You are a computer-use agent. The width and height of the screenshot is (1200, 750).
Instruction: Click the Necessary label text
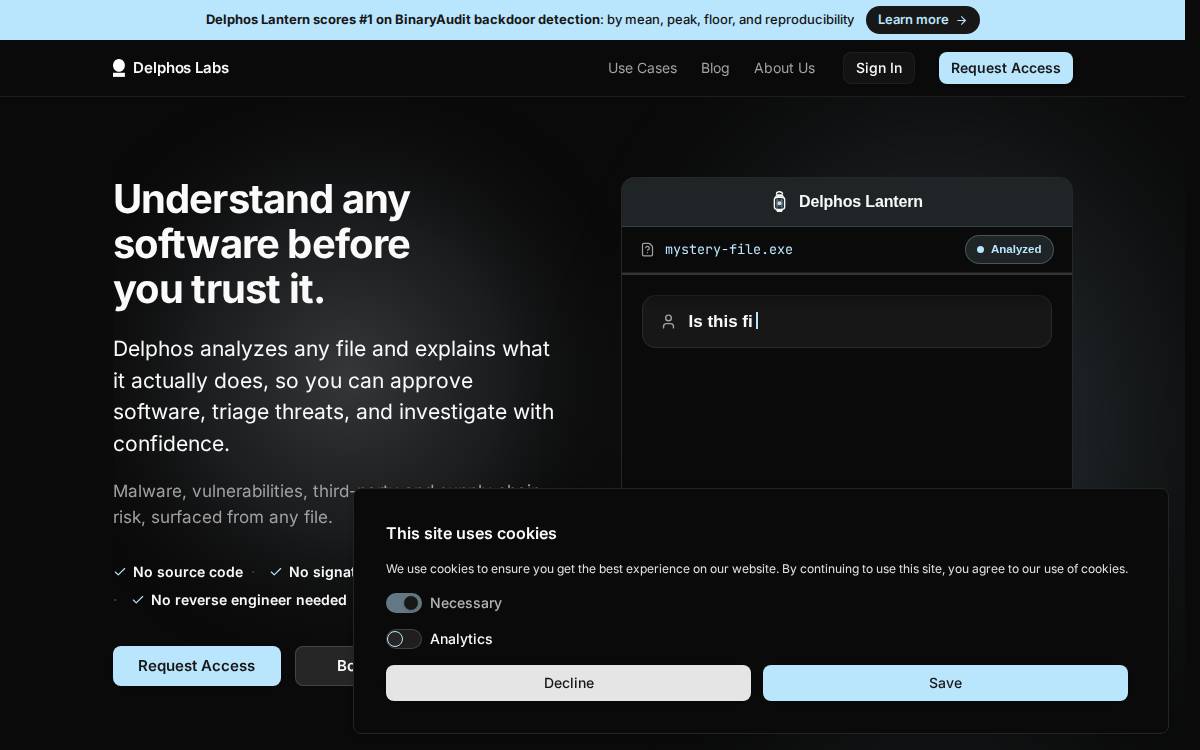[466, 603]
